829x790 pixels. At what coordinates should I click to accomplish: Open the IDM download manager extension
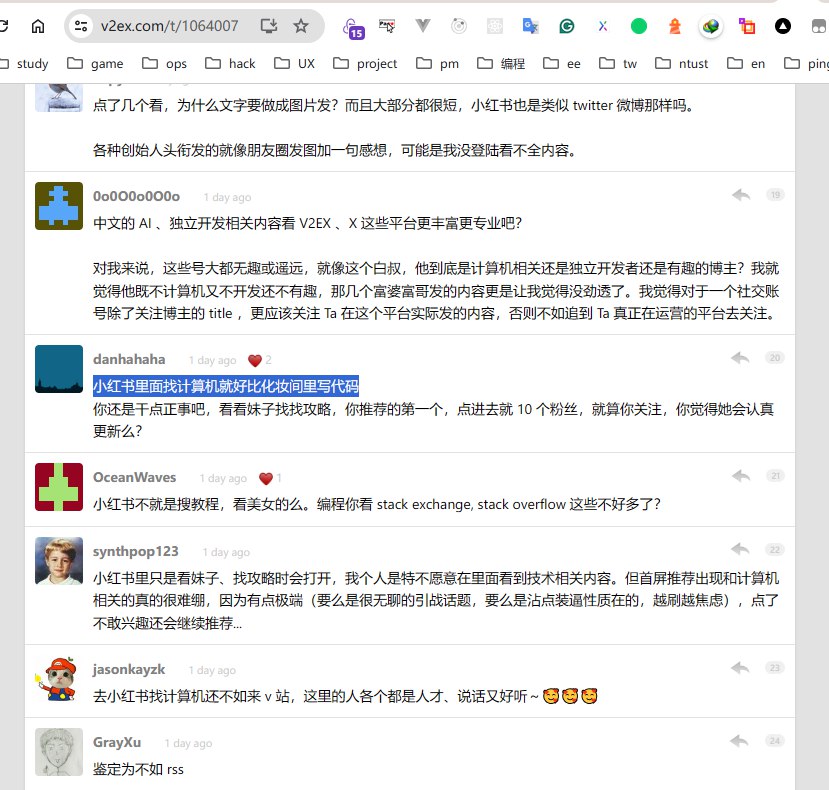[x=710, y=27]
